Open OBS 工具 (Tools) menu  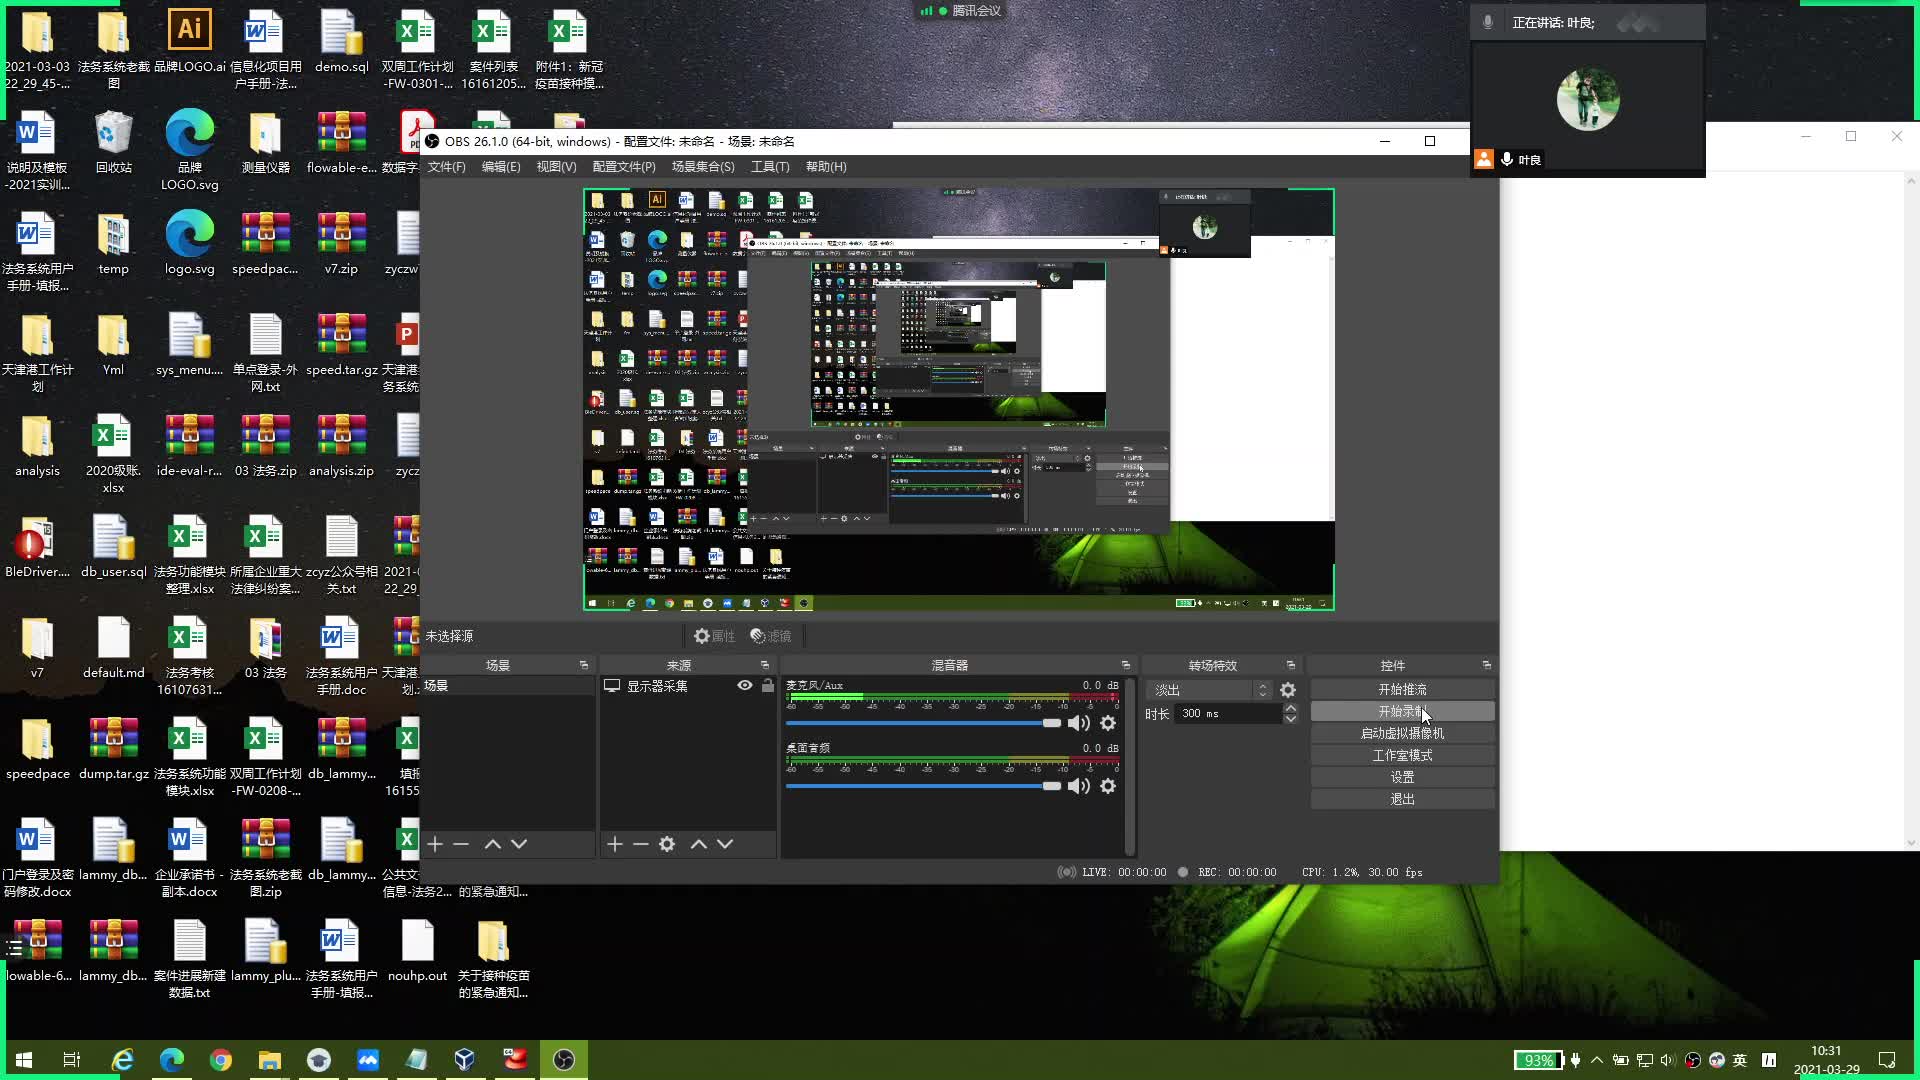770,165
